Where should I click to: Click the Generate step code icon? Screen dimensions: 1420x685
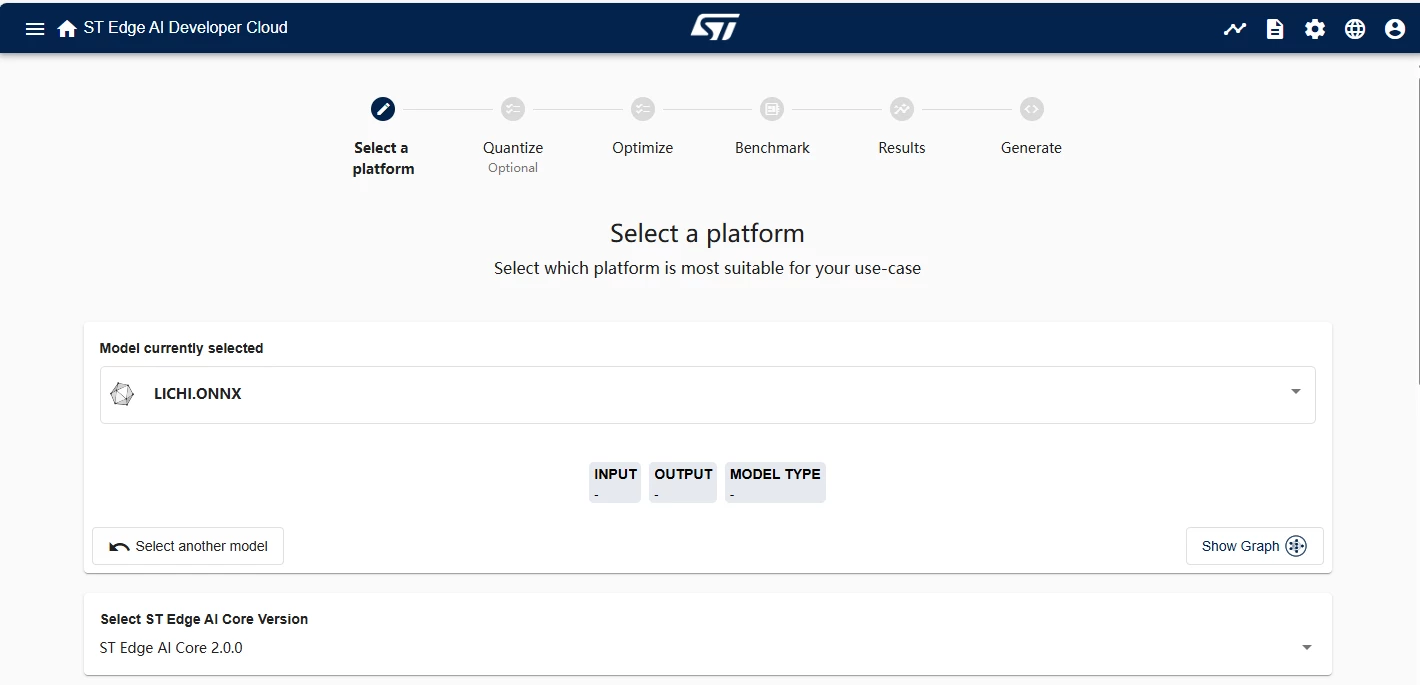1031,109
